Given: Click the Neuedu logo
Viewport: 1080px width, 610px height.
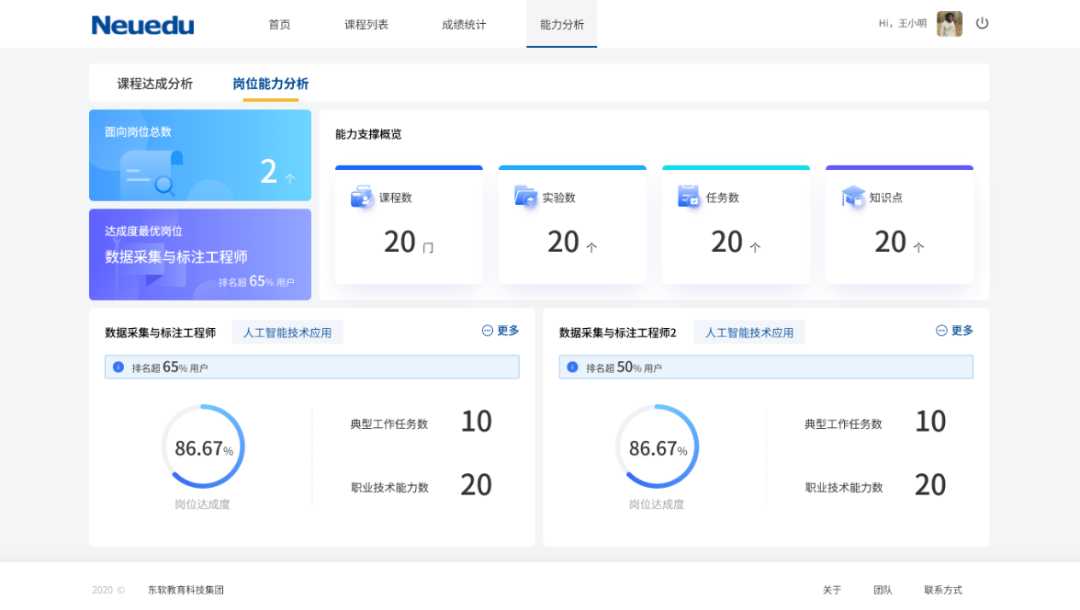Looking at the screenshot, I should click(143, 25).
